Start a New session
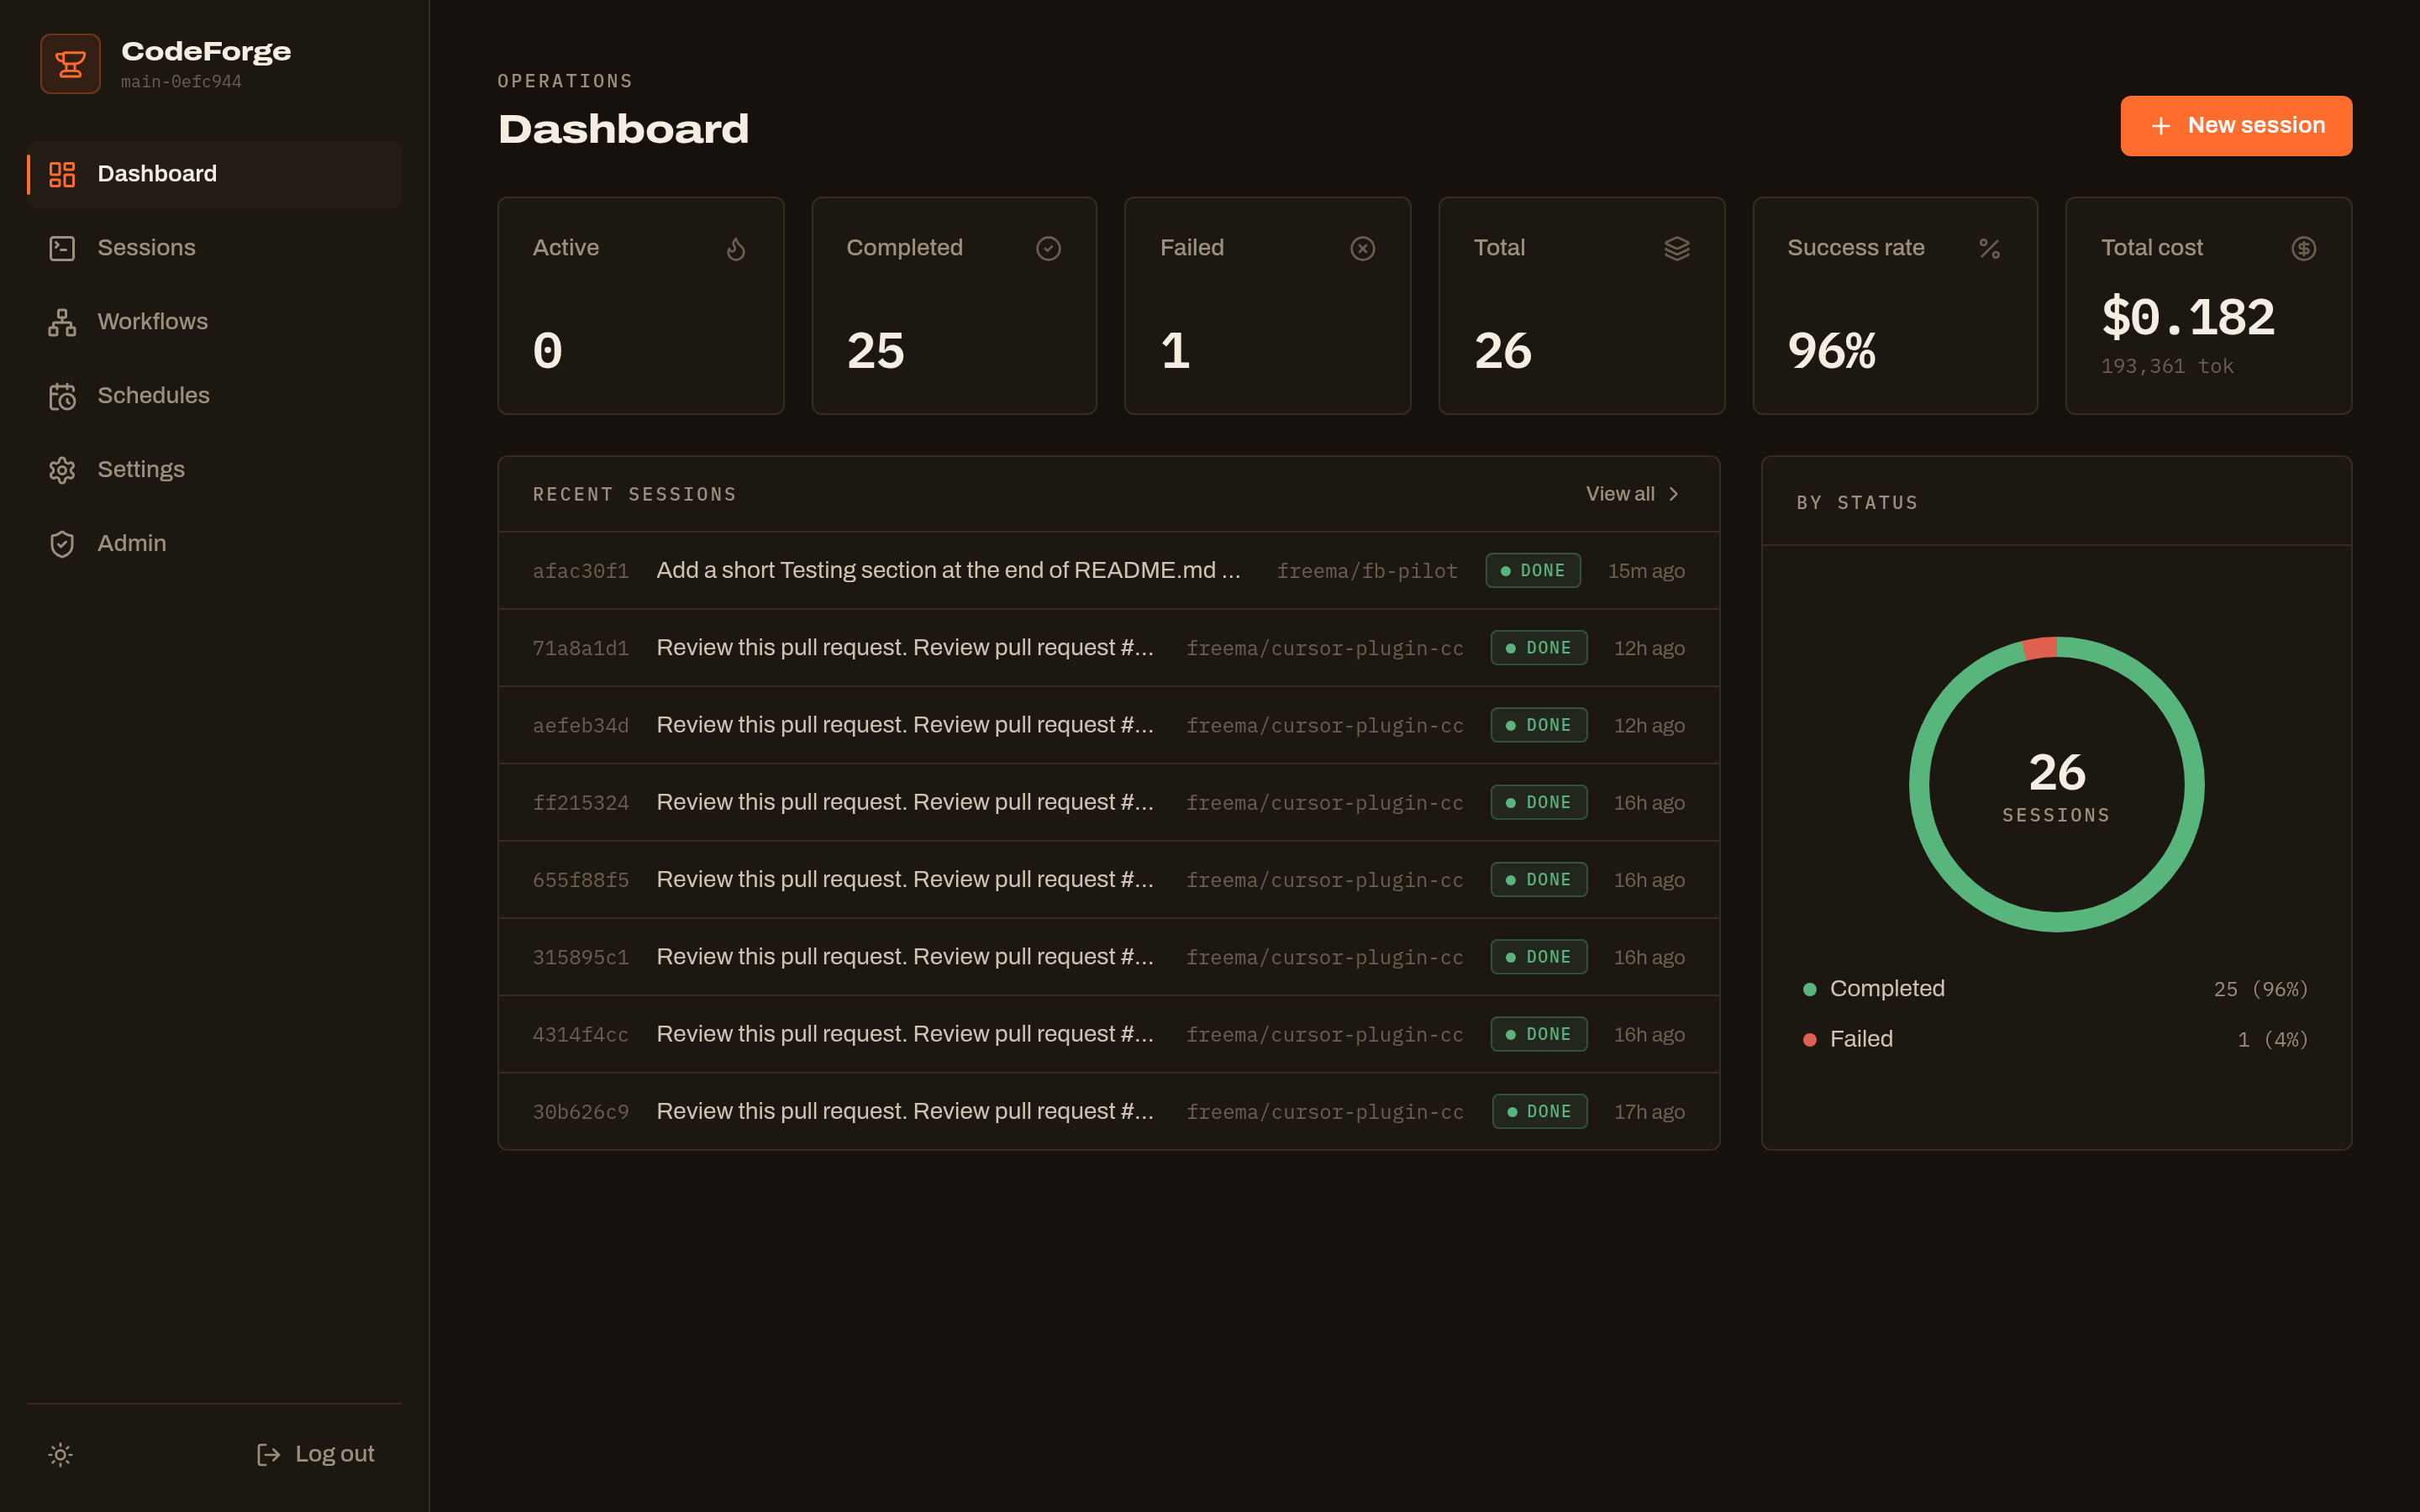Viewport: 2420px width, 1512px height. [x=2236, y=126]
